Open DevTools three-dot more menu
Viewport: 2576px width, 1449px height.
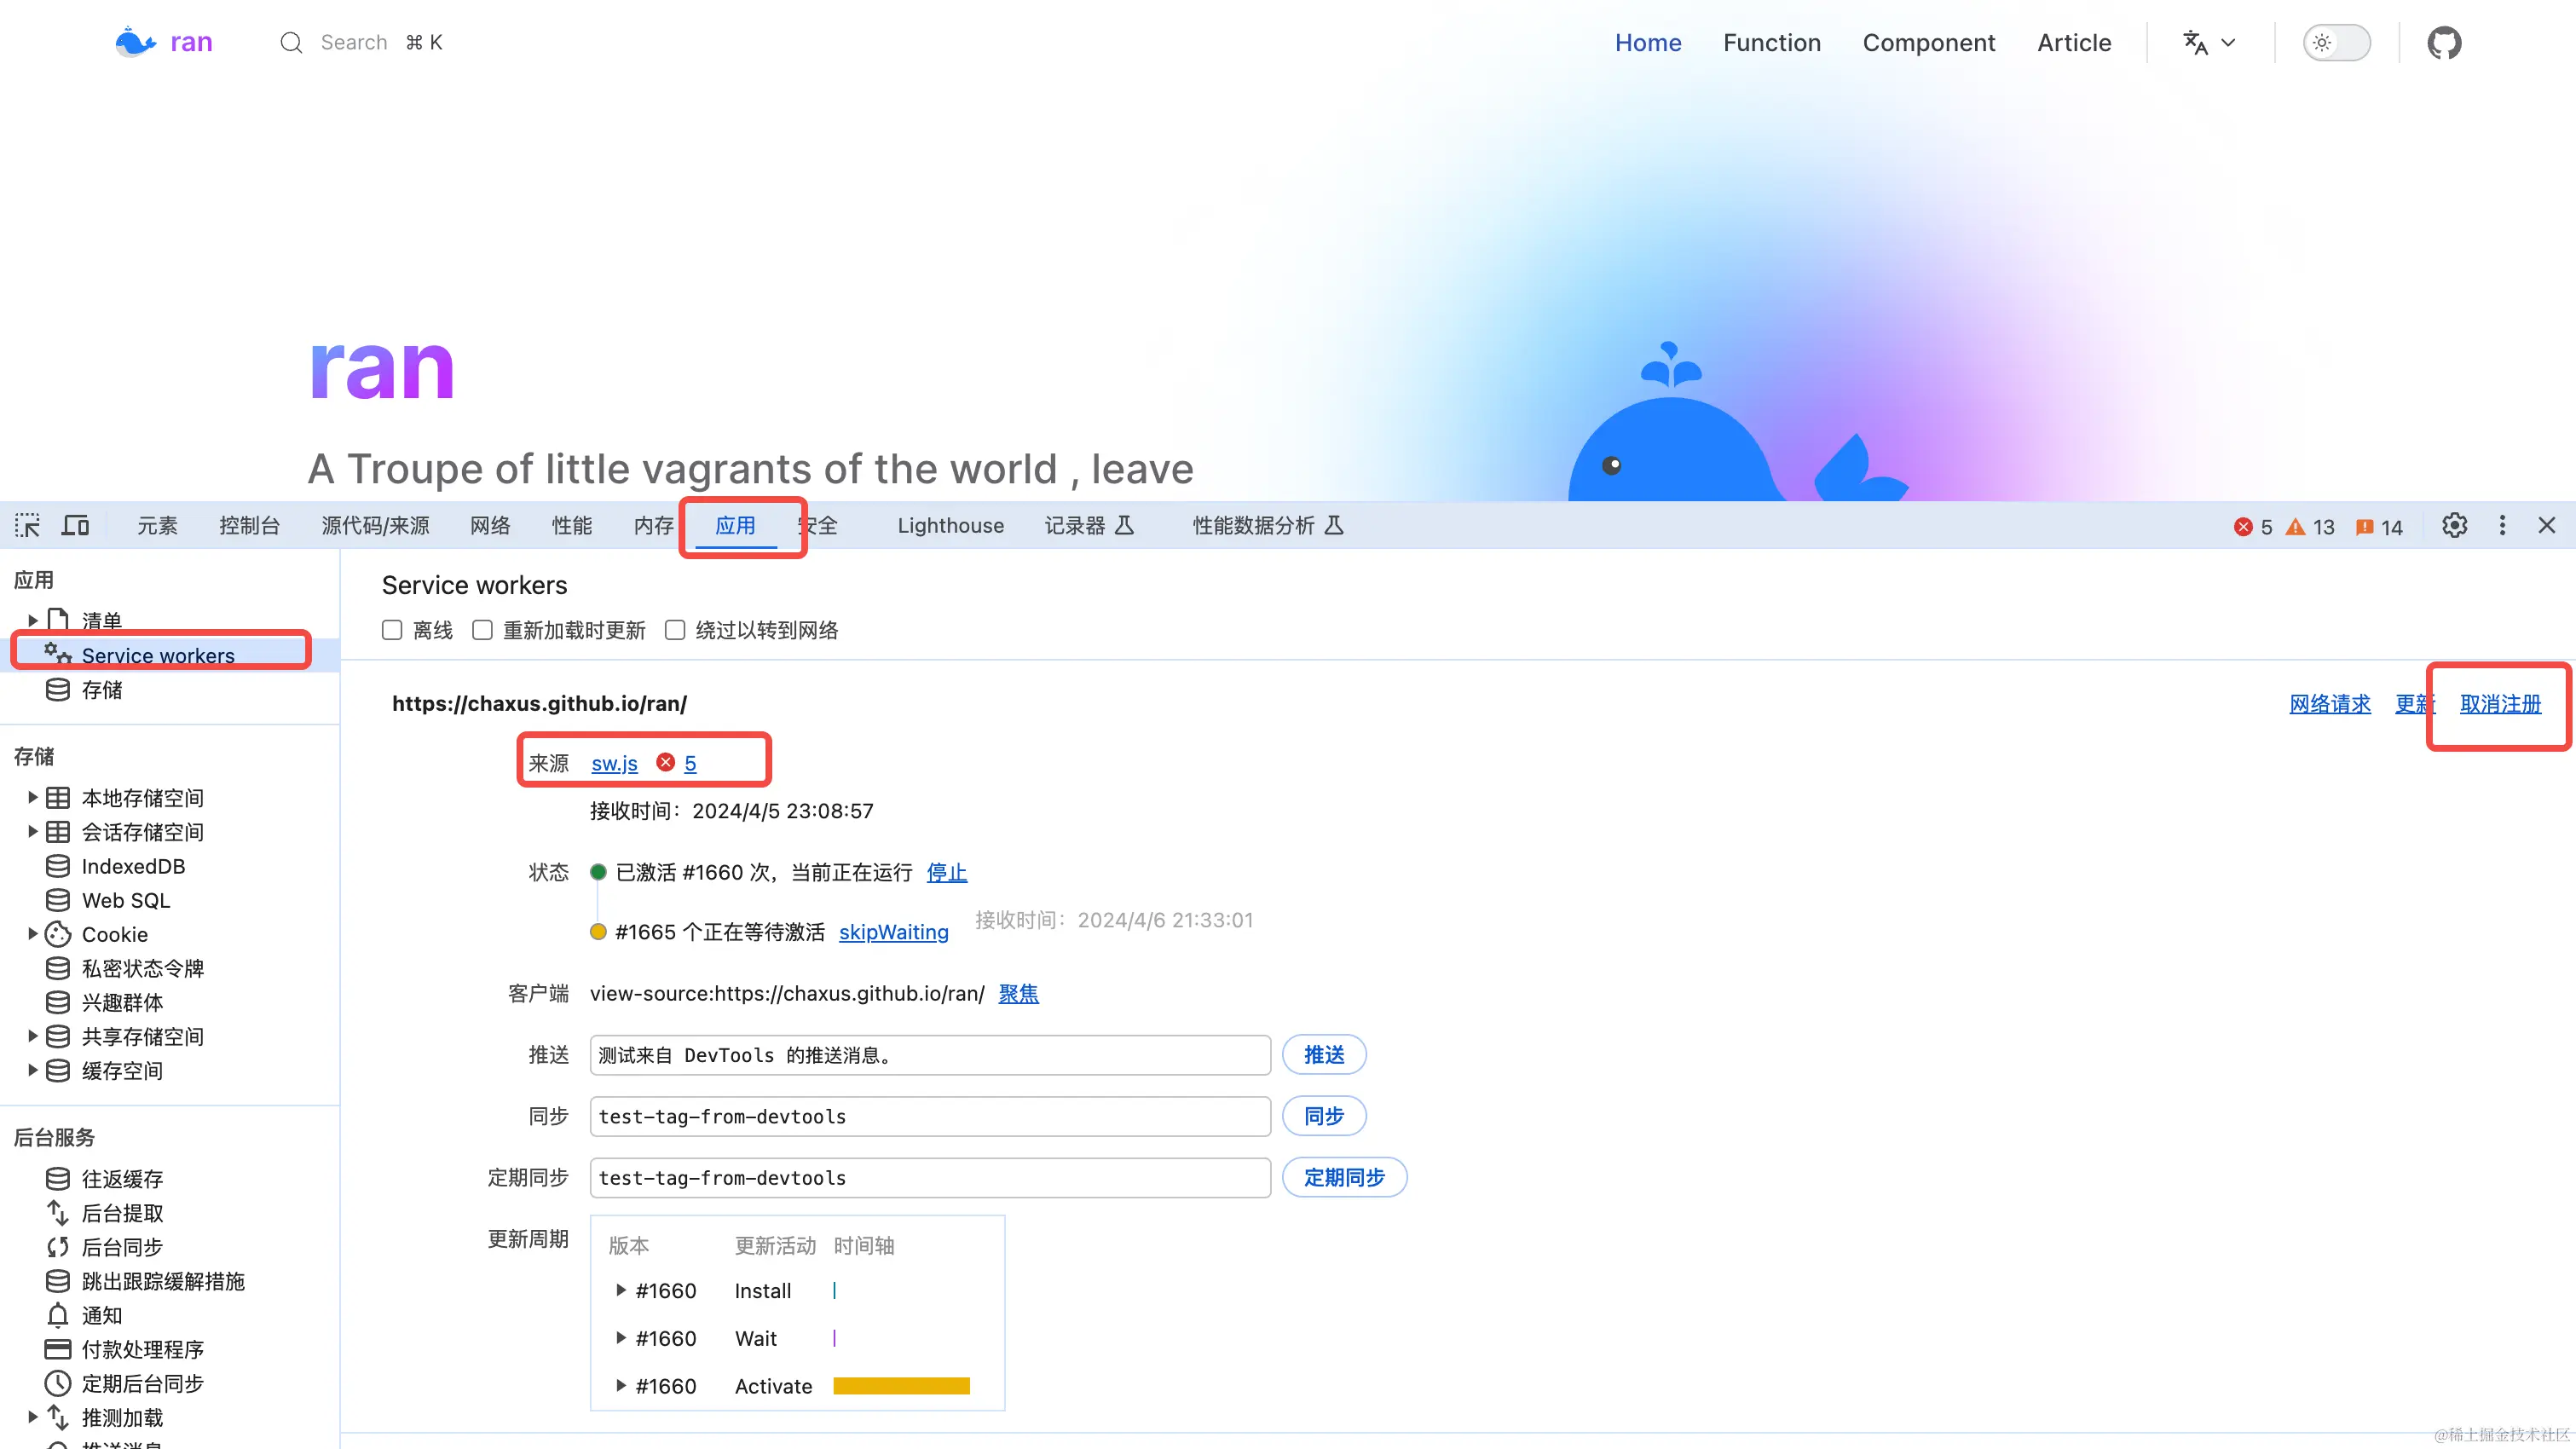point(2502,525)
